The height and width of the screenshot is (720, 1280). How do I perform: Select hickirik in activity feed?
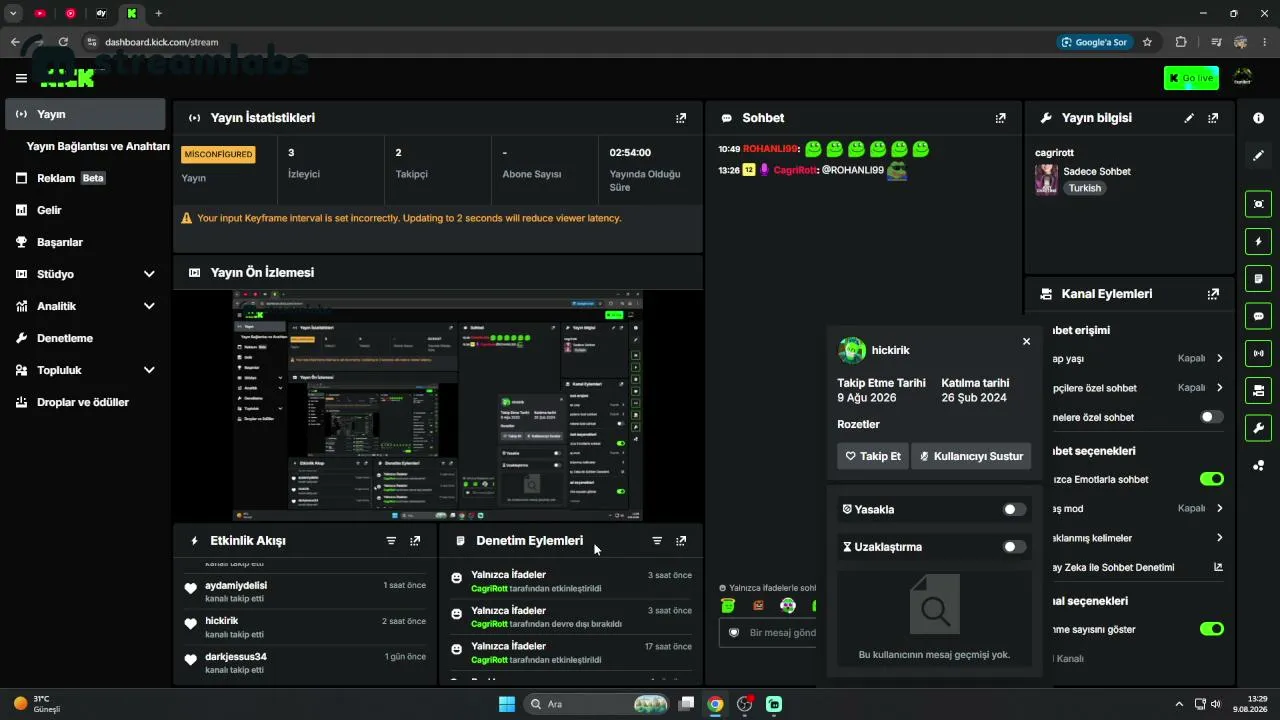coord(222,621)
